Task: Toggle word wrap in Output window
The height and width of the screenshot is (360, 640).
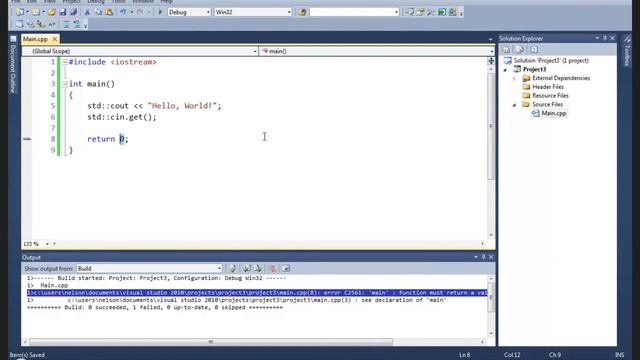Action: click(x=286, y=268)
